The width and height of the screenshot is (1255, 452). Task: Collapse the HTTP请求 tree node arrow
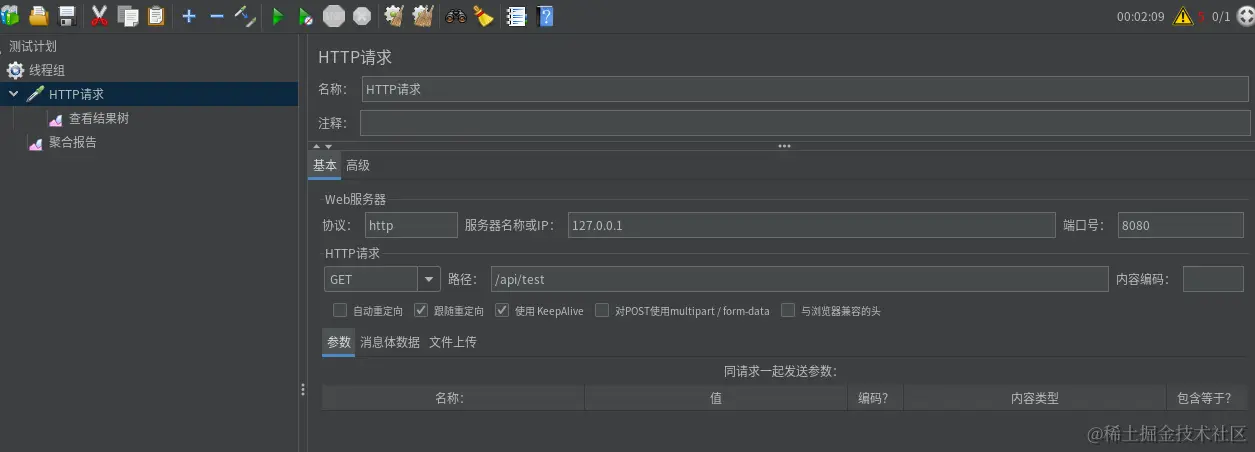click(x=13, y=94)
